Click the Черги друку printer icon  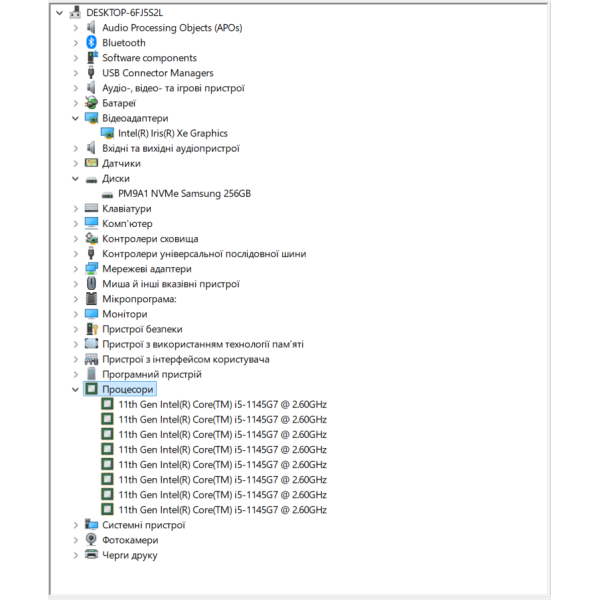pos(91,554)
